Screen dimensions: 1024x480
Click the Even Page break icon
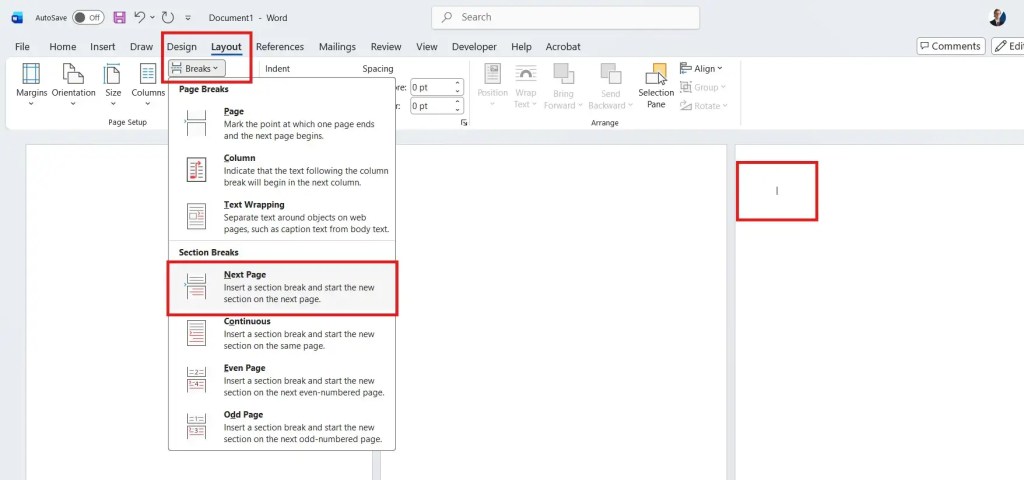196,379
